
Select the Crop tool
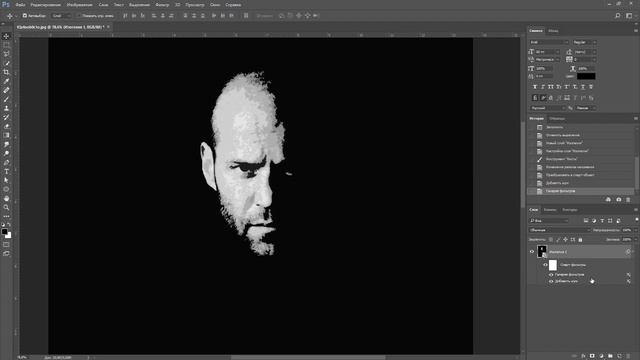click(x=6, y=72)
